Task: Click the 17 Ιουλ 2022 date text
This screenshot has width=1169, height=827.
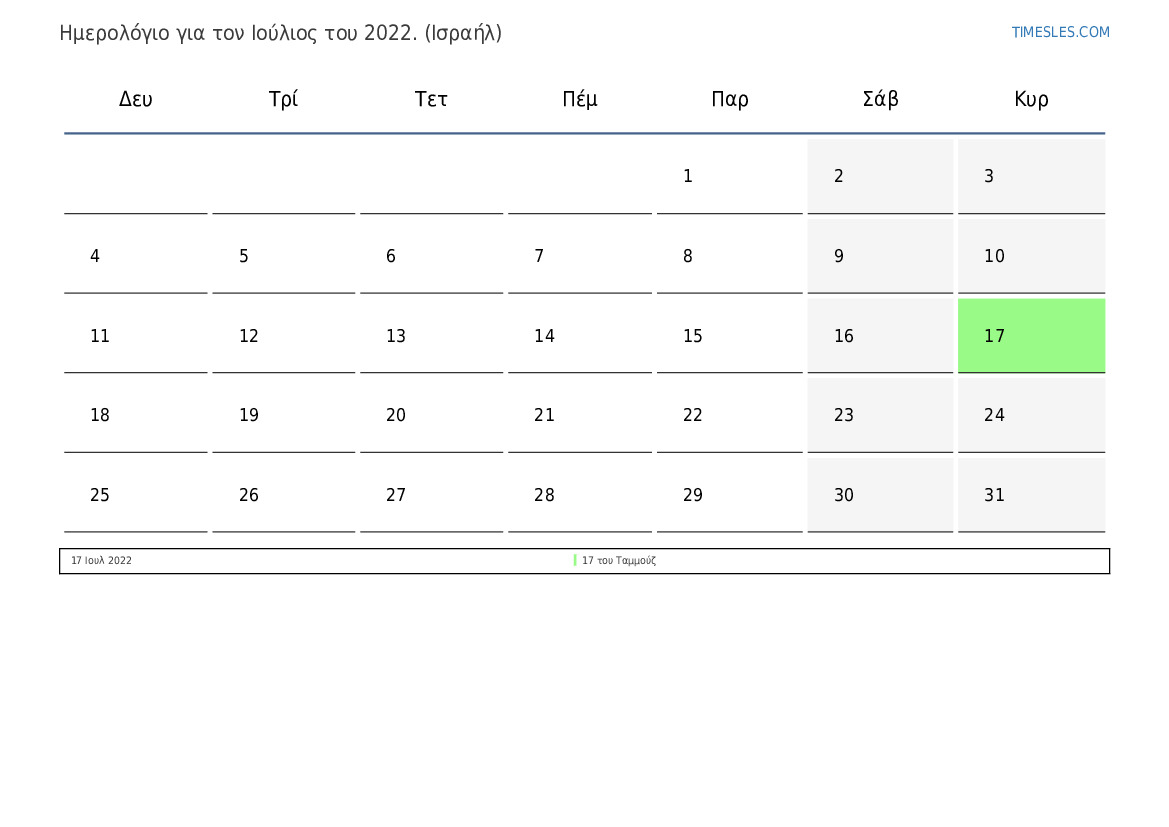Action: [x=101, y=560]
